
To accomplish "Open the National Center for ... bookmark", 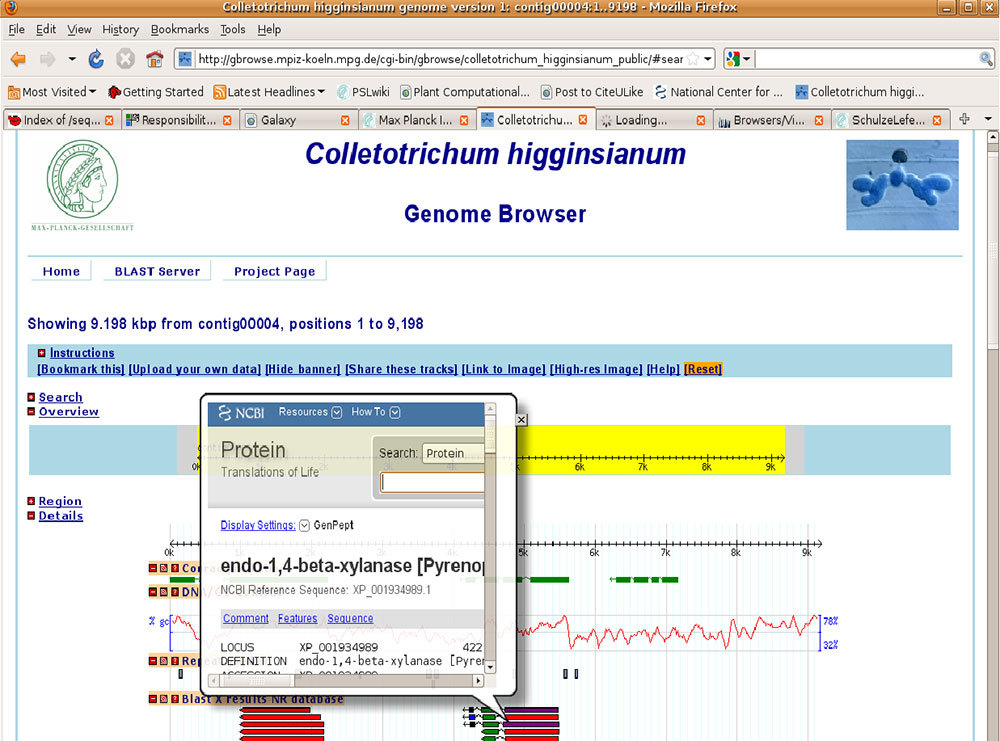I will (x=719, y=92).
